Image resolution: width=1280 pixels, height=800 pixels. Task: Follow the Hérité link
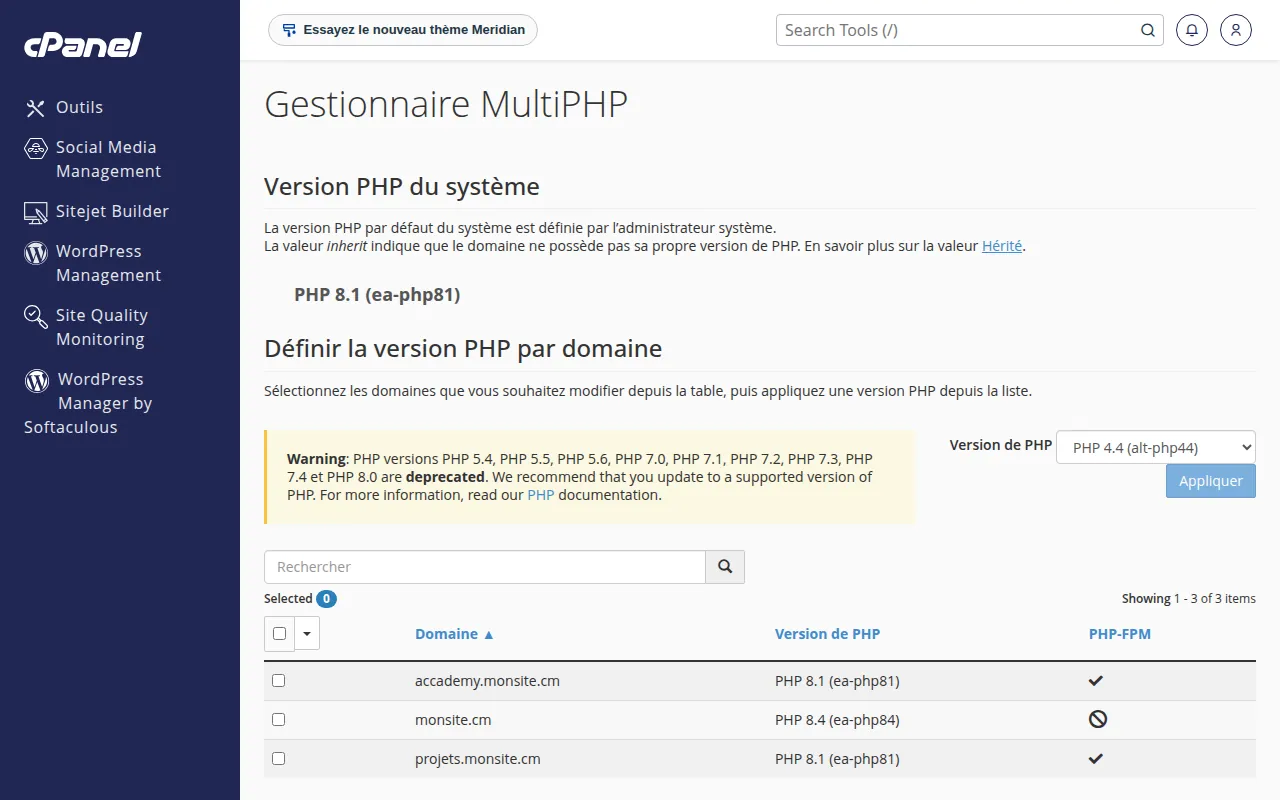click(1002, 246)
